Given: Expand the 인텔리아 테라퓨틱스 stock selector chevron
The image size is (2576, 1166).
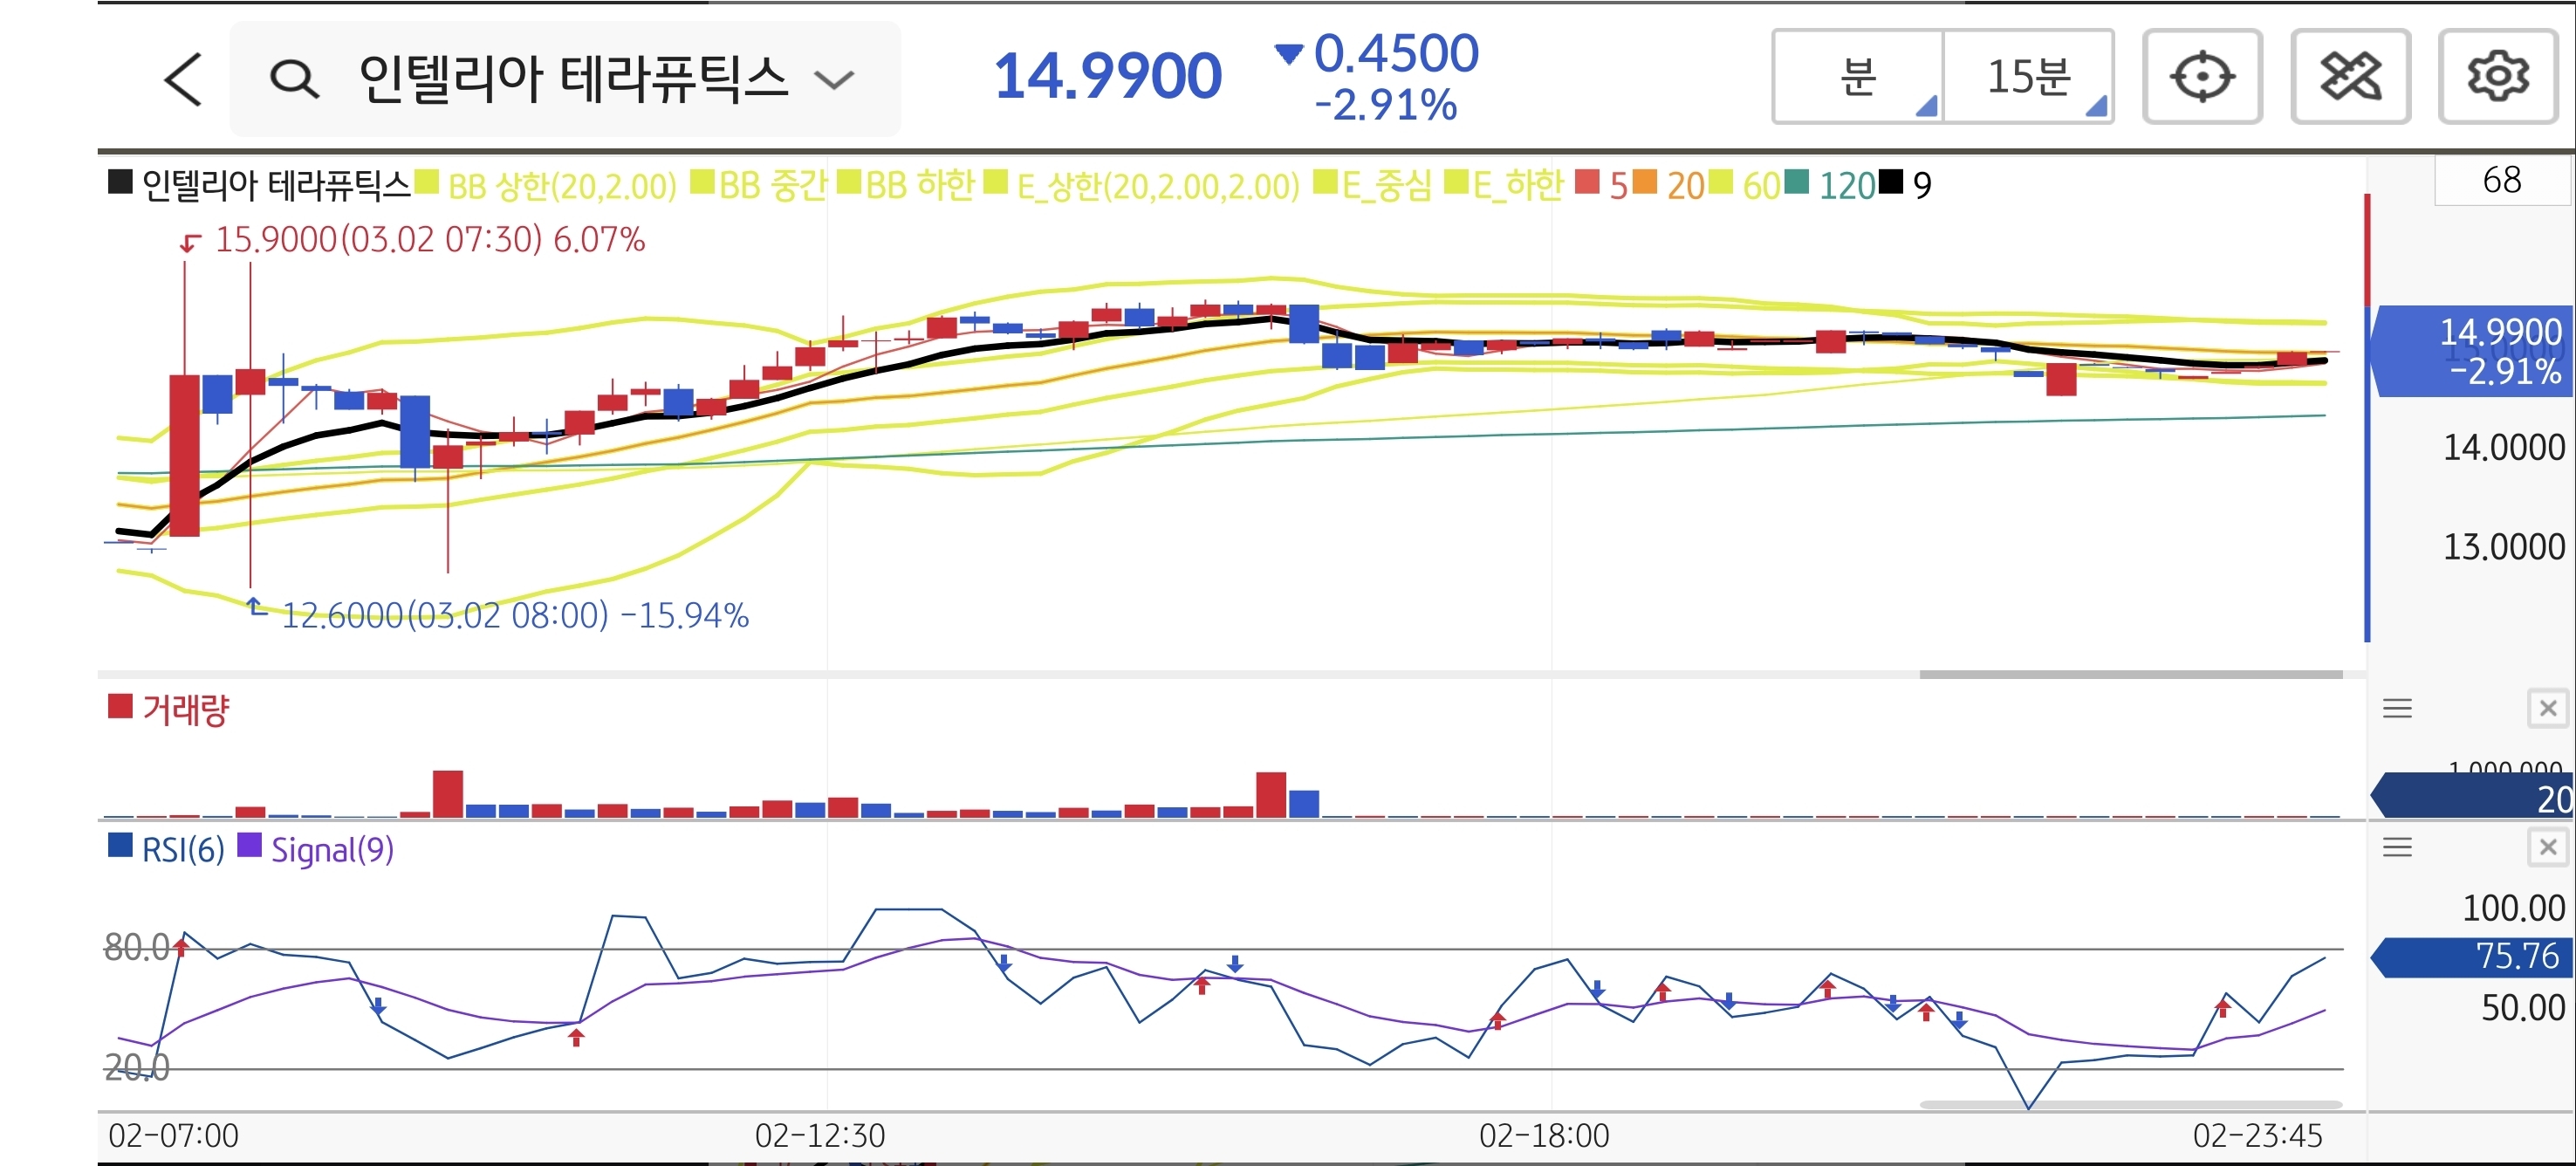Looking at the screenshot, I should tap(833, 79).
